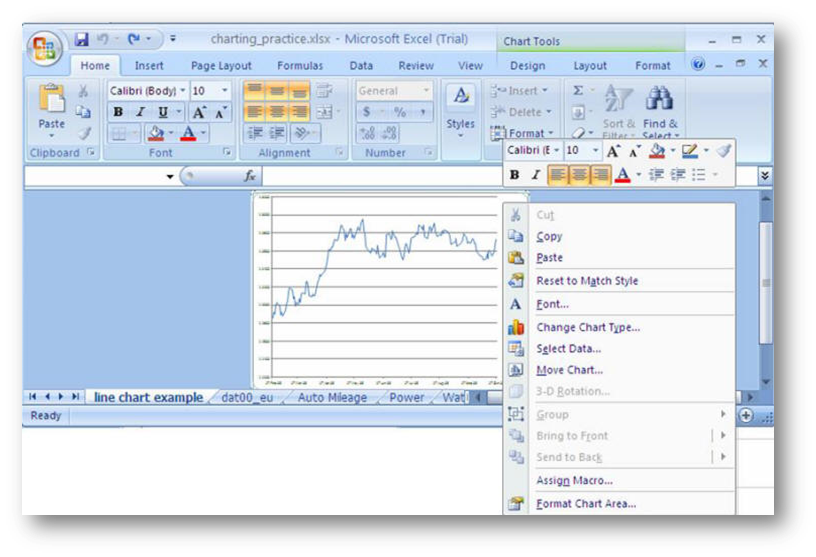816x557 pixels.
Task: Open the Auto Mileage worksheet tab
Action: point(332,398)
